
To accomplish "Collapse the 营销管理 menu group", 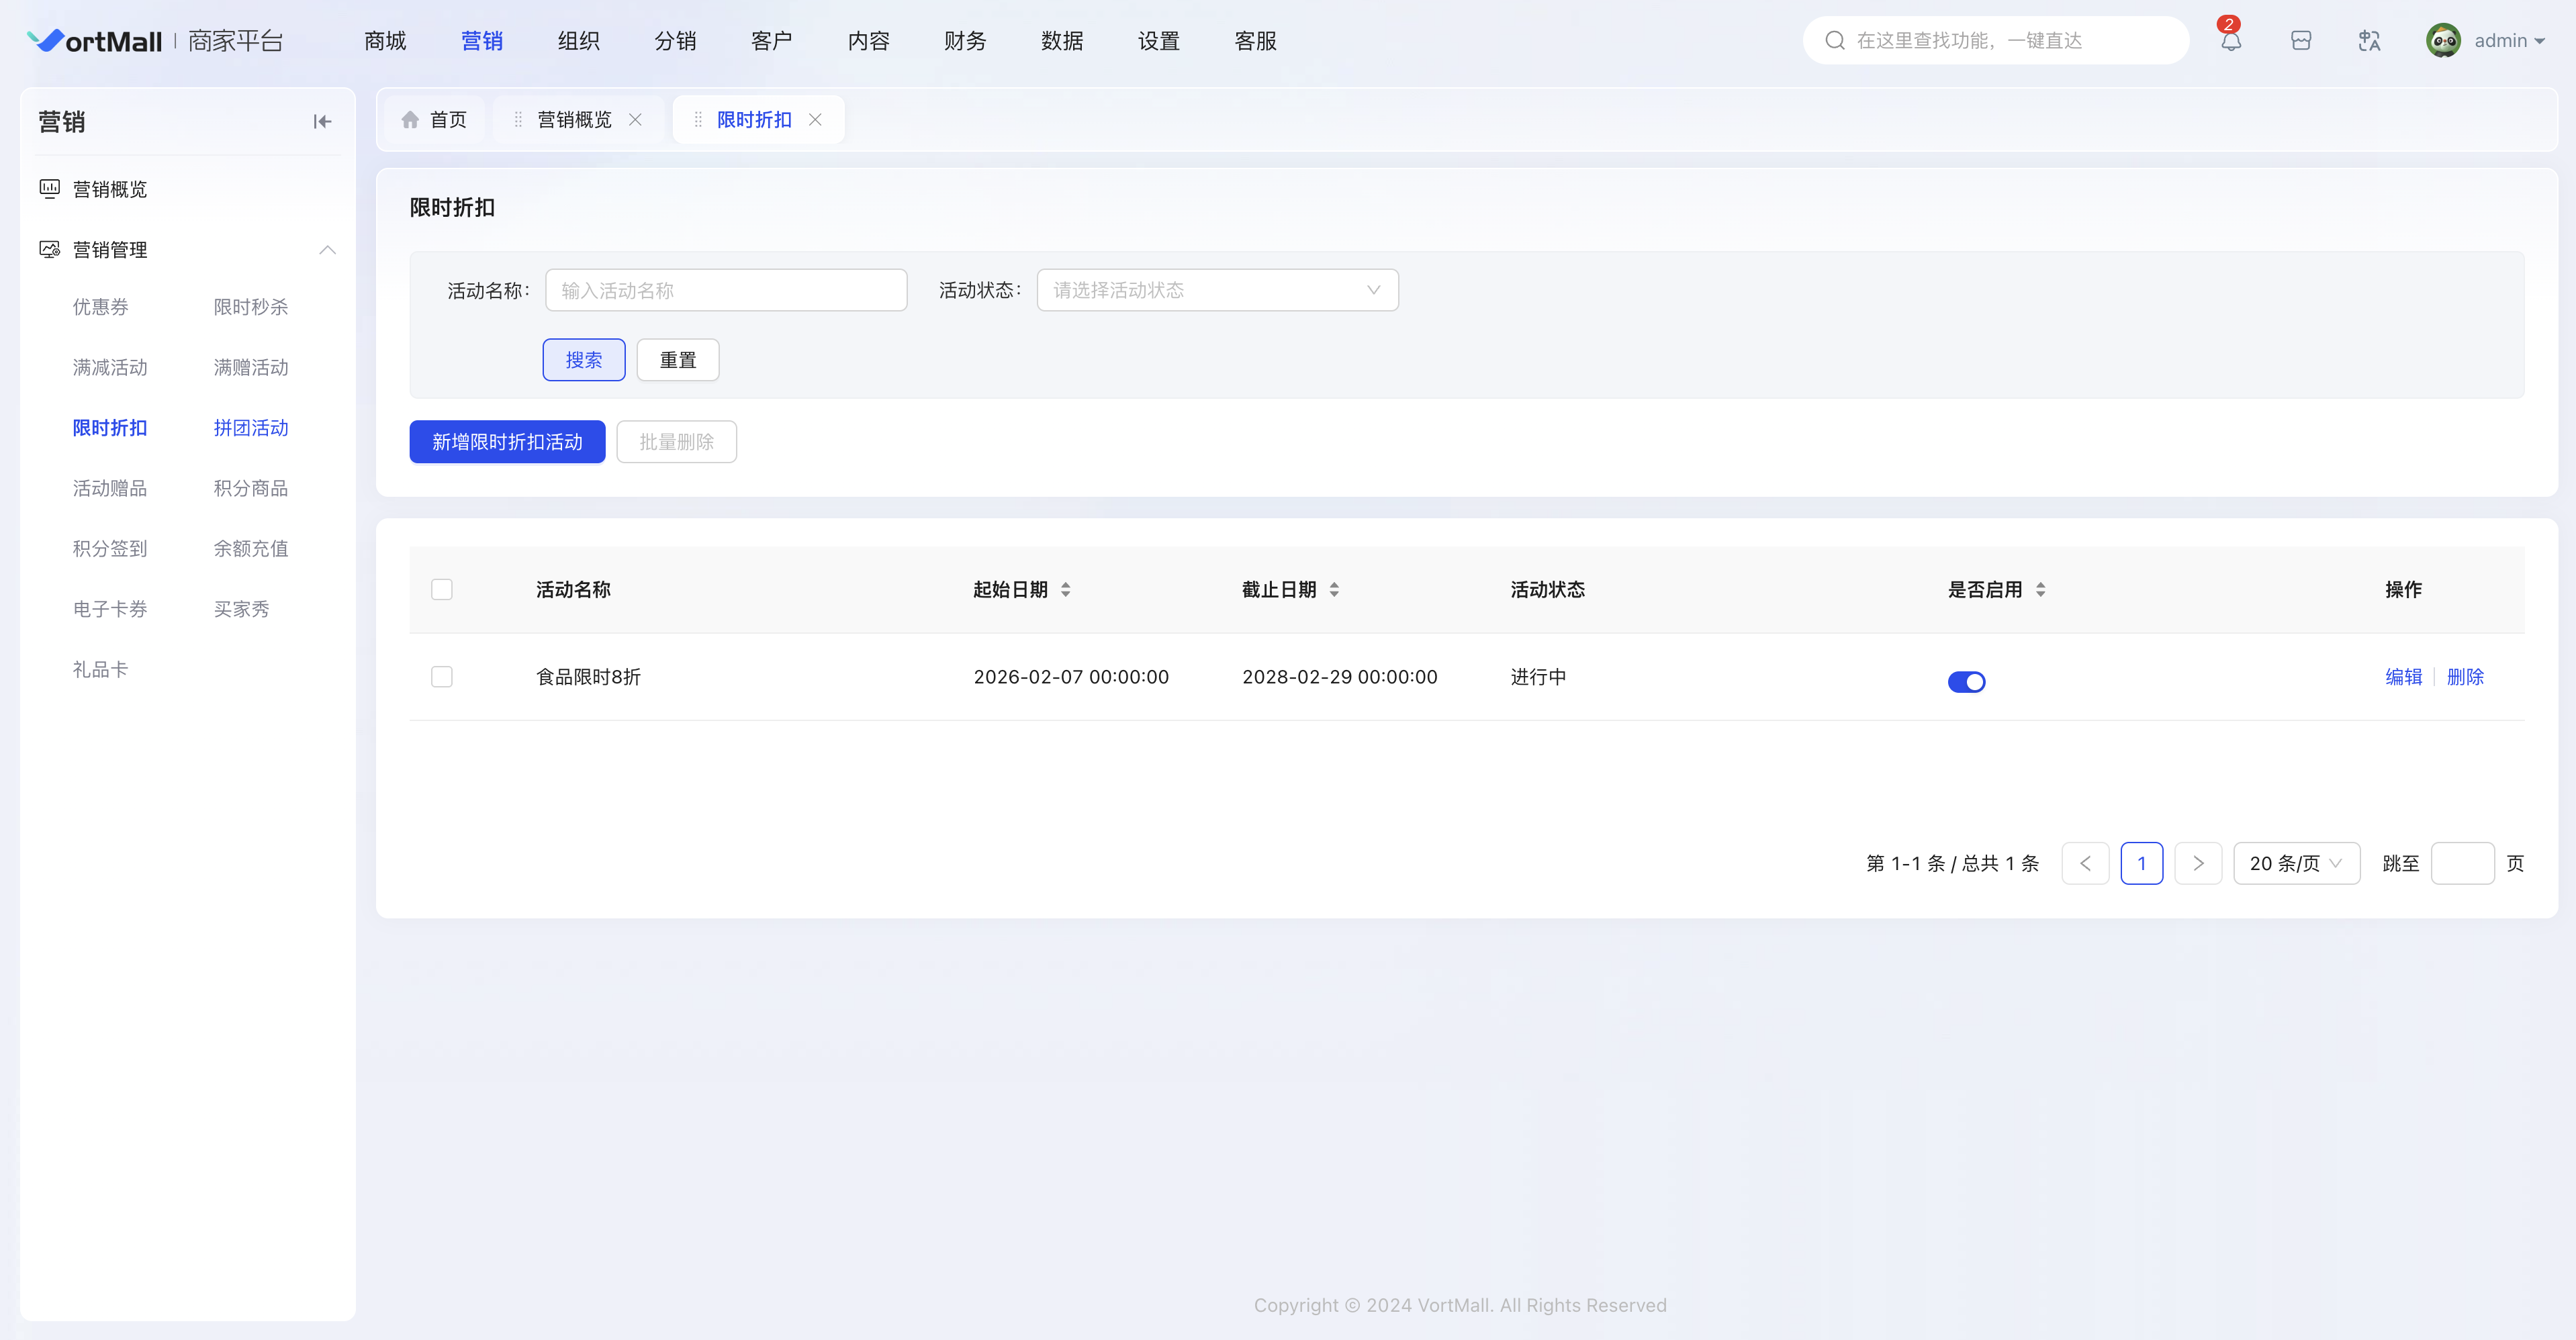I will (x=327, y=250).
